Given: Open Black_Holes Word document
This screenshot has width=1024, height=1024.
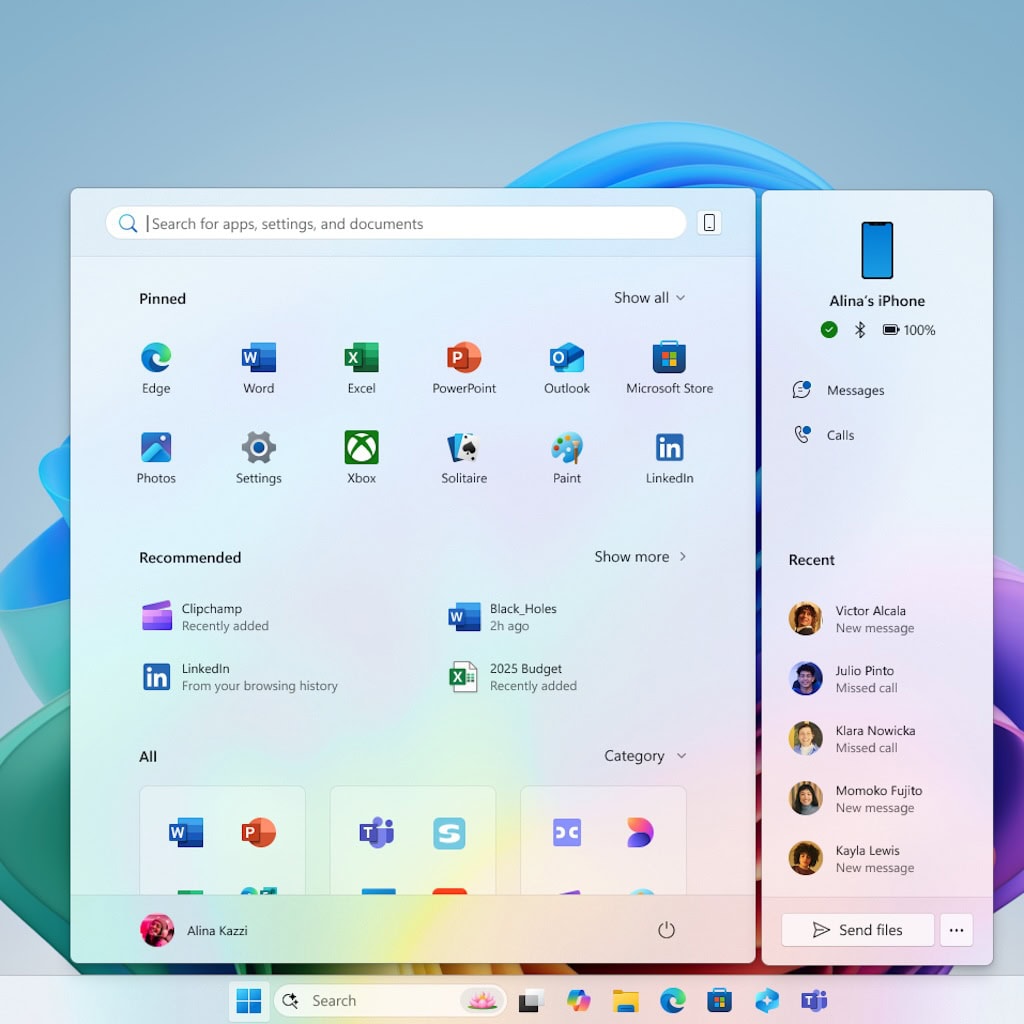Looking at the screenshot, I should [x=503, y=616].
